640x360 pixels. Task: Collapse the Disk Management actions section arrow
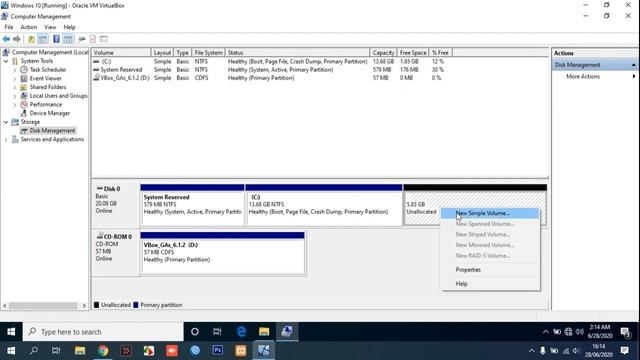tap(633, 65)
